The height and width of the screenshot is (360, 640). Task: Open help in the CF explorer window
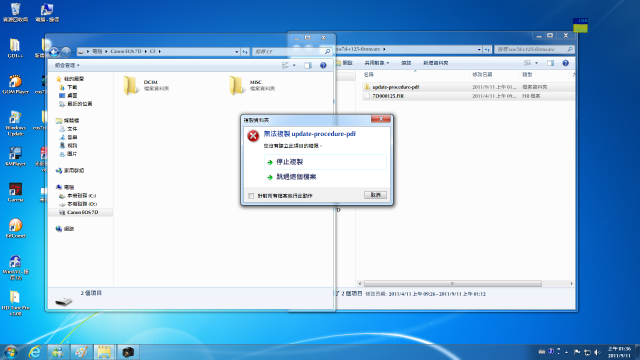pyautogui.click(x=323, y=65)
